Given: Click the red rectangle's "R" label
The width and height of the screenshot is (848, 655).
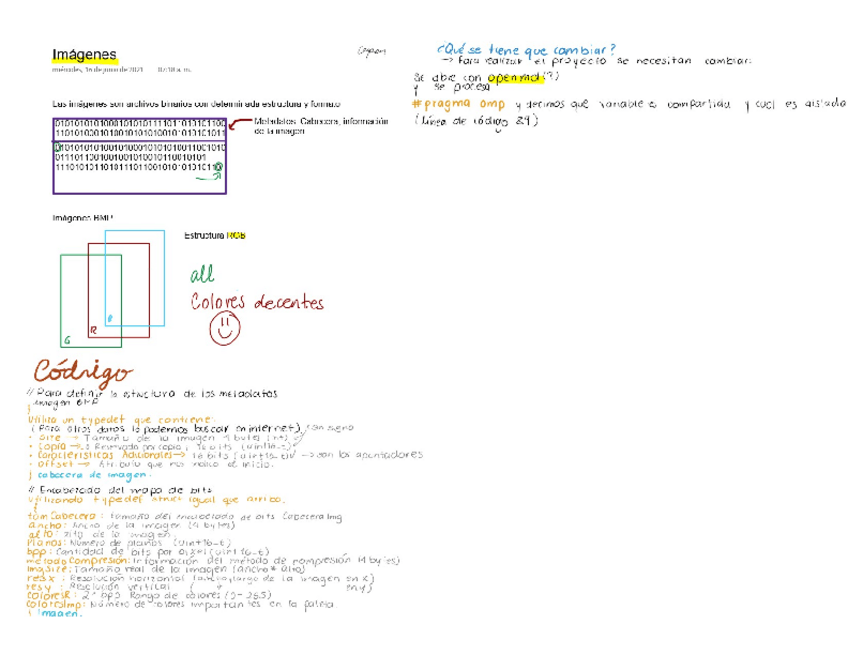Looking at the screenshot, I should [x=94, y=330].
